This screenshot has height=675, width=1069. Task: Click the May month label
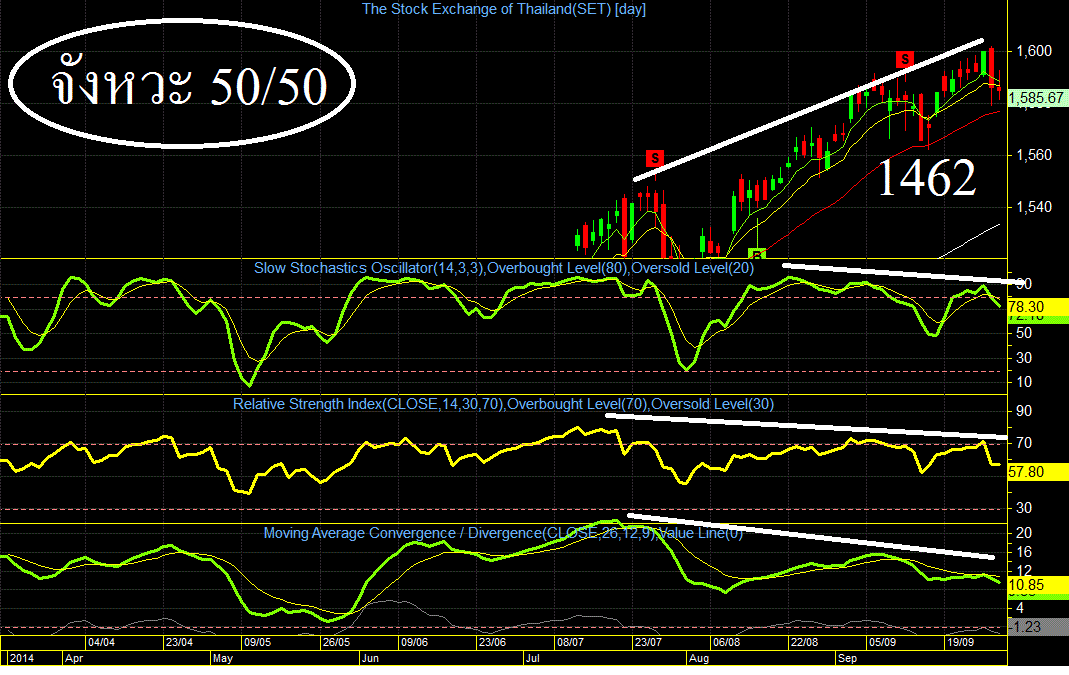click(223, 658)
